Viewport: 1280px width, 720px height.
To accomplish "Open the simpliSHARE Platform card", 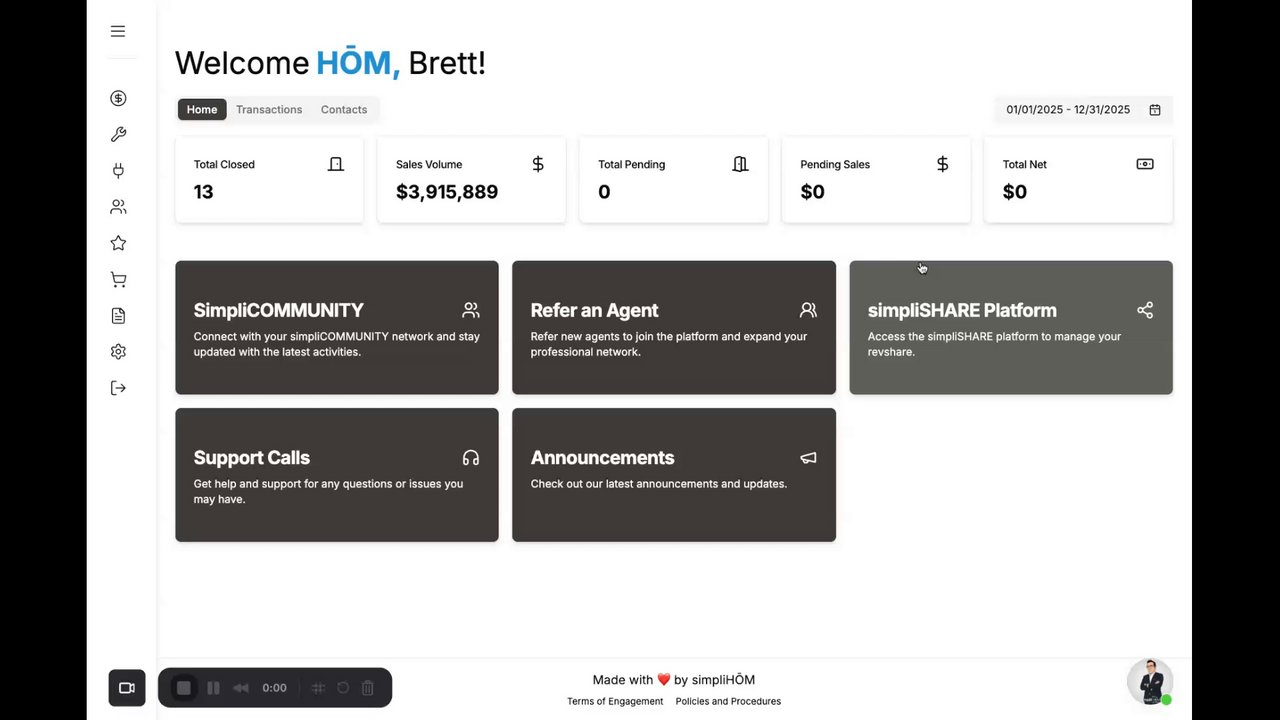I will tap(1010, 327).
